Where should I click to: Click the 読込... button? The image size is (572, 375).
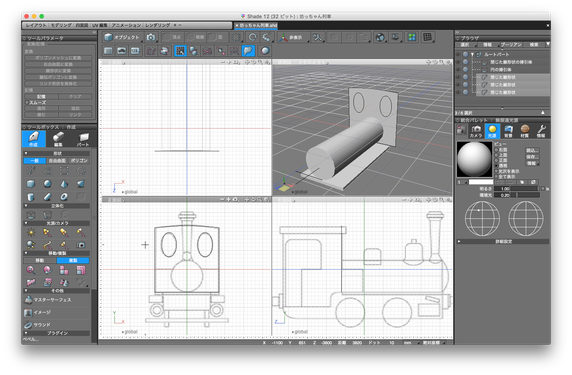[532, 150]
